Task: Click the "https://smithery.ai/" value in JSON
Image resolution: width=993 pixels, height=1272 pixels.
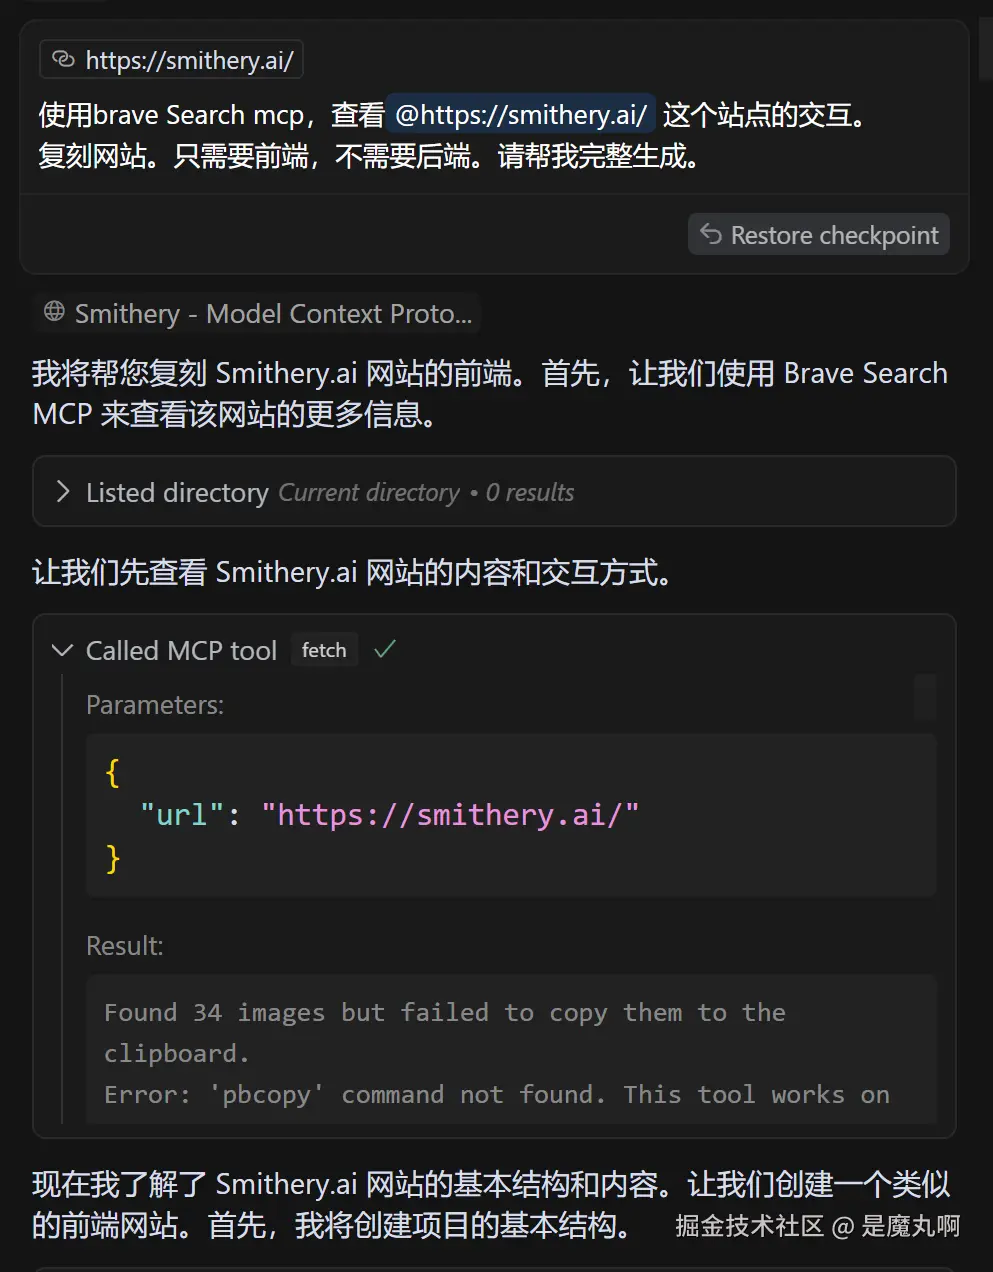Action: click(449, 815)
